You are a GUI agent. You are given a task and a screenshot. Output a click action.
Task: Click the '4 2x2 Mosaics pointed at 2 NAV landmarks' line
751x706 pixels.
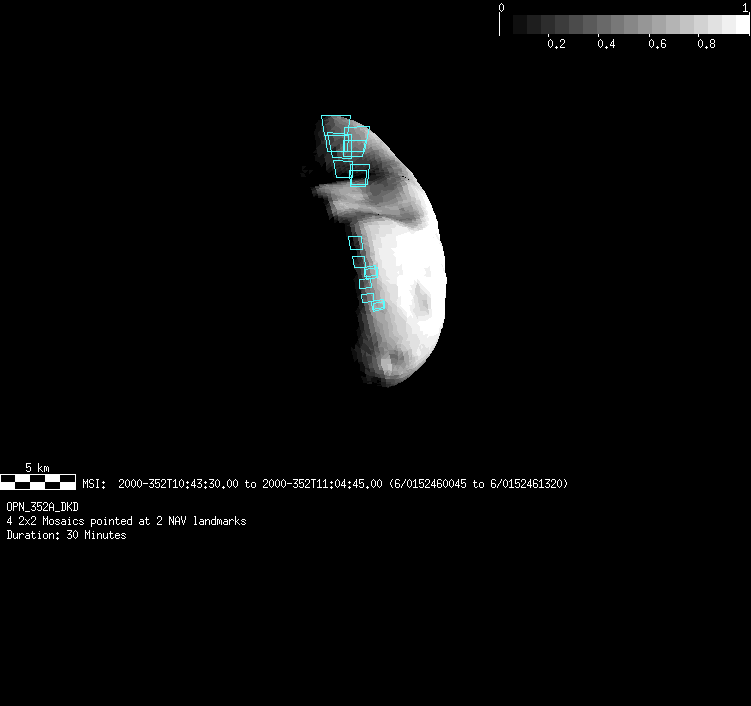click(126, 521)
